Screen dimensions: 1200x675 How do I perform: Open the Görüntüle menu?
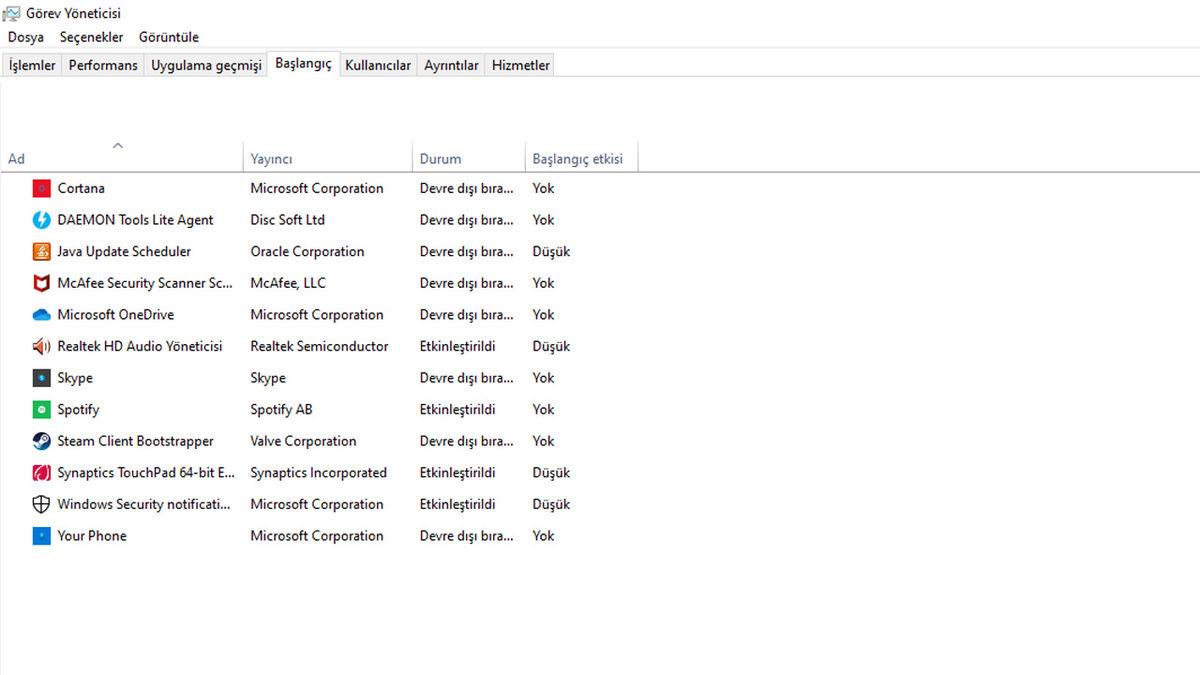[x=168, y=37]
